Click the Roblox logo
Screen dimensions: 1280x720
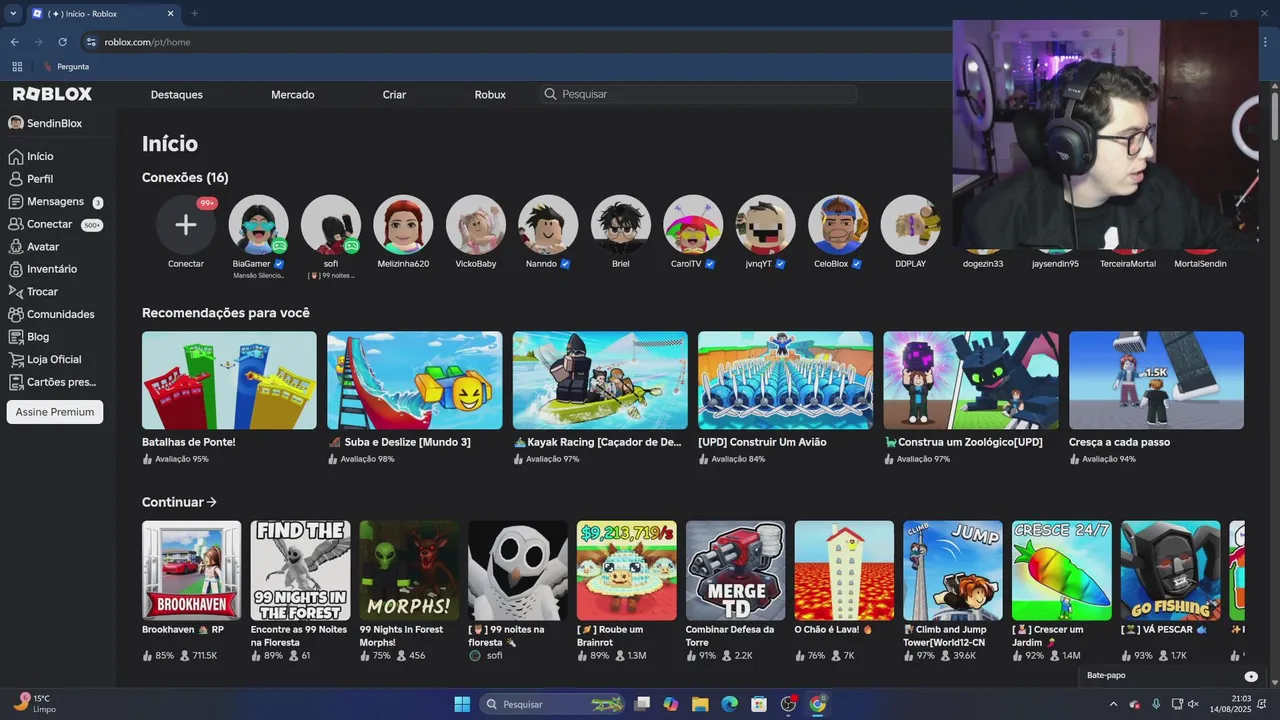coord(52,94)
